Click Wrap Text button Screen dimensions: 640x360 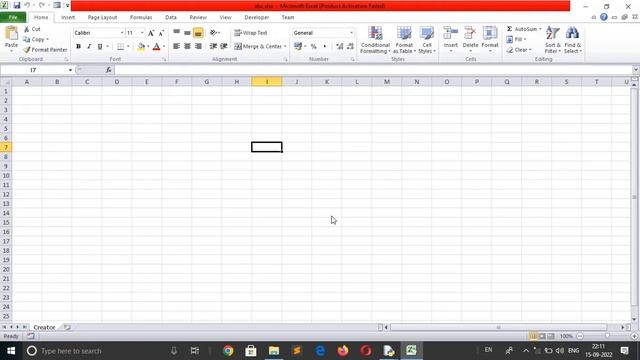click(251, 33)
